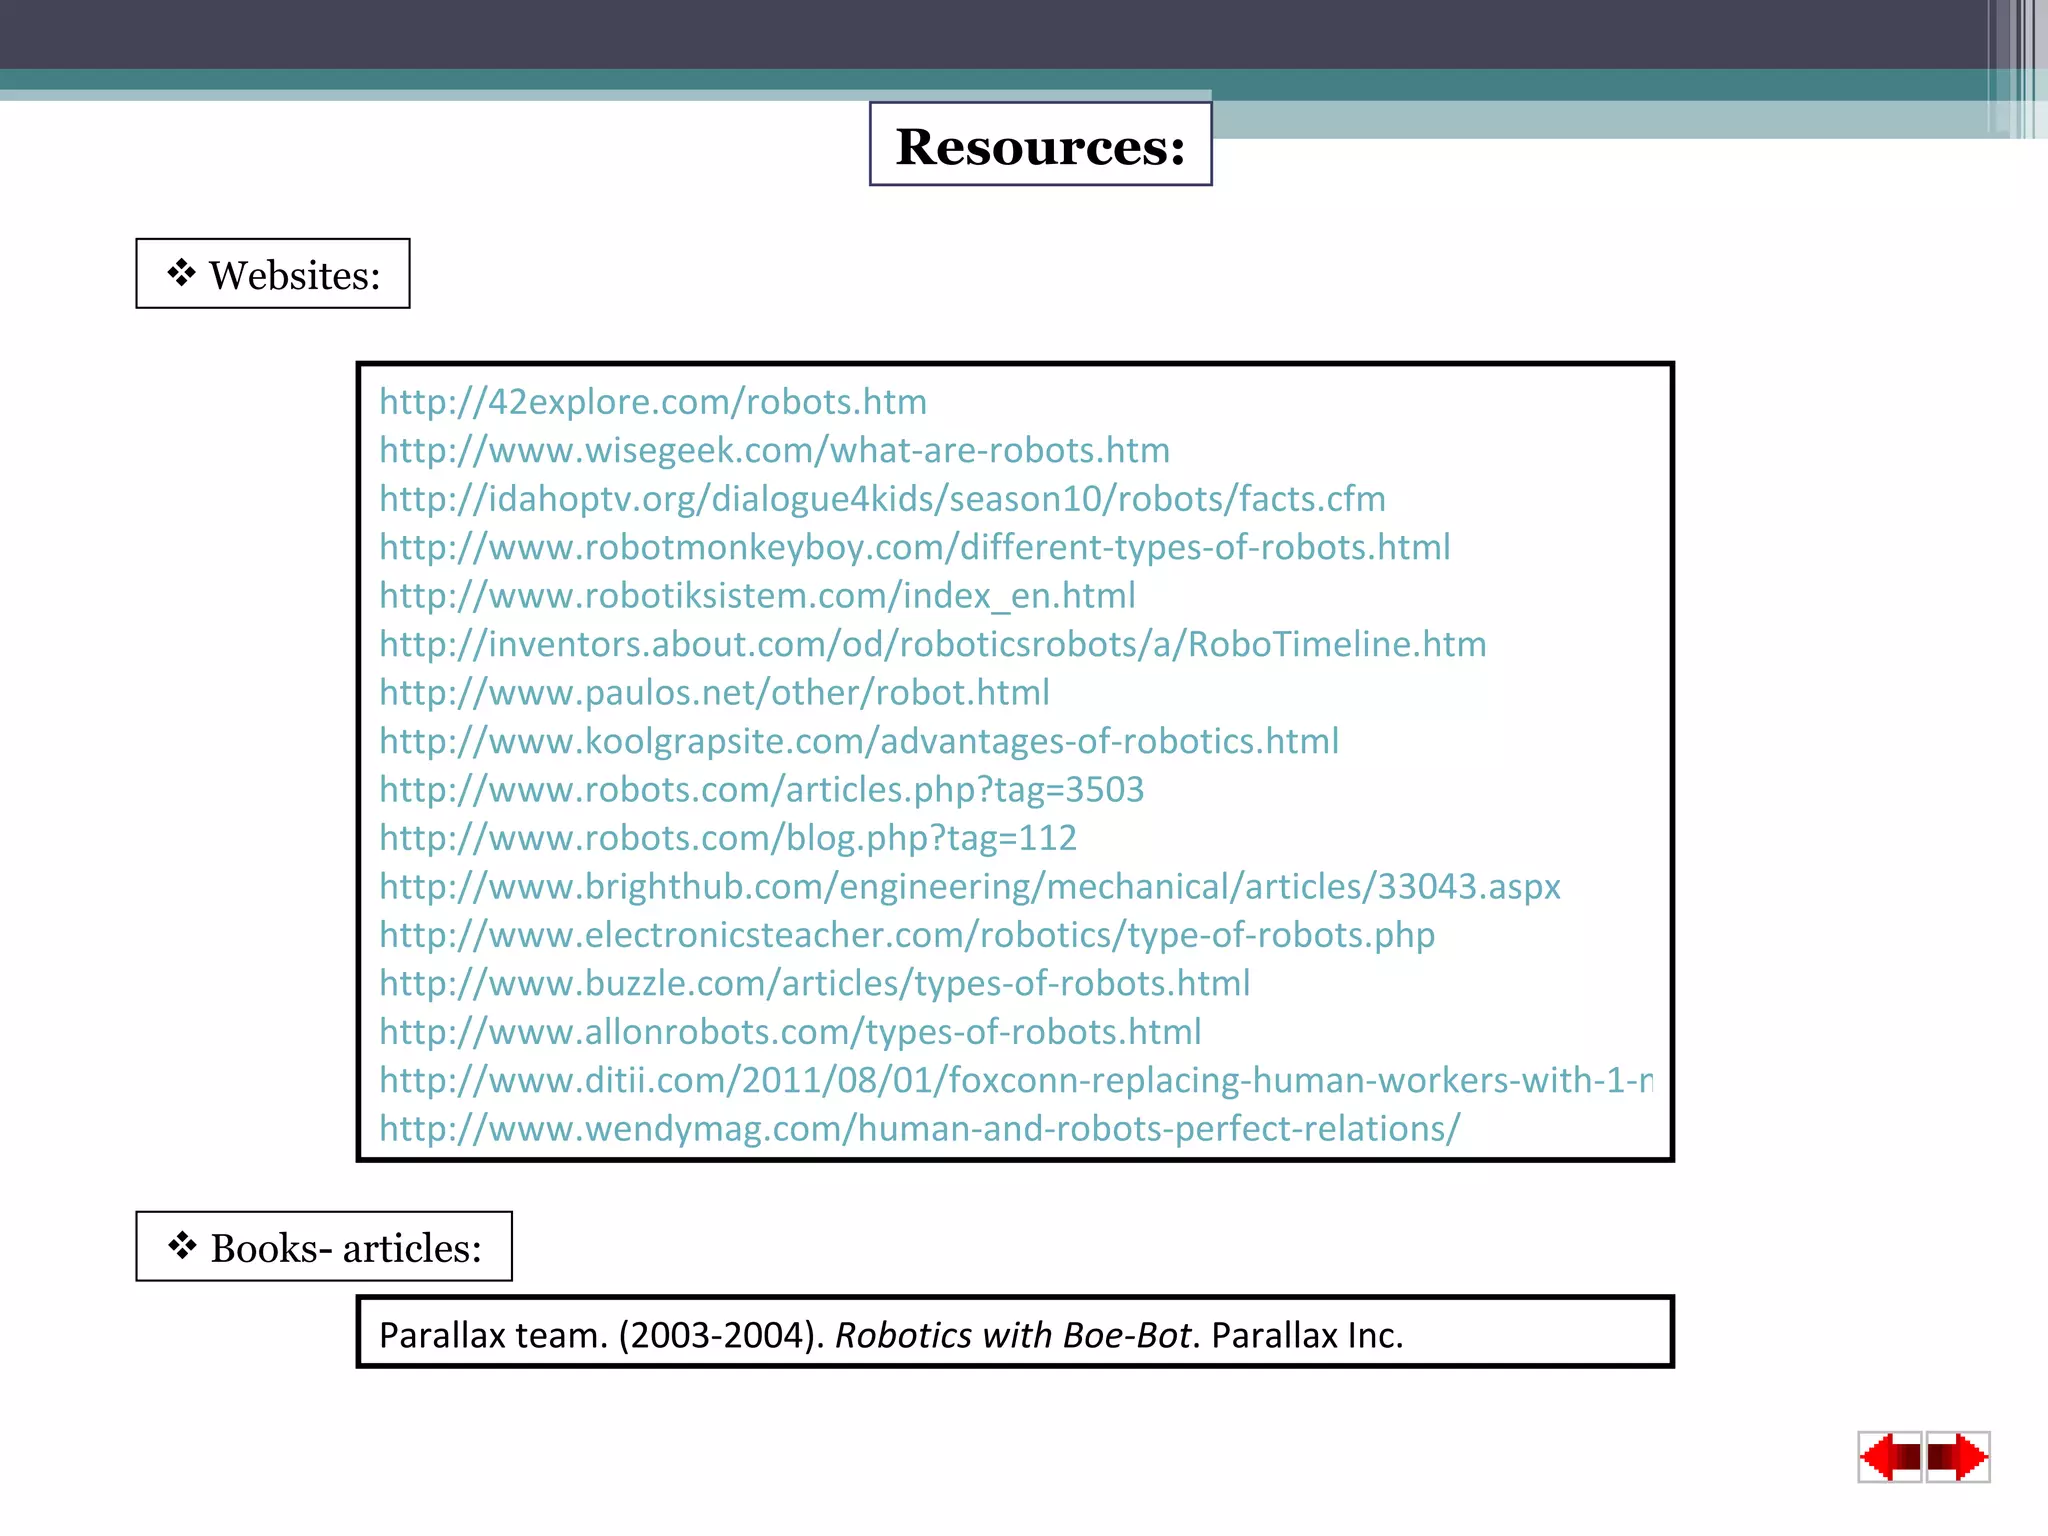This screenshot has width=2048, height=1536.
Task: Open the electronicsteacher type-of-robots link
Action: pyautogui.click(x=906, y=935)
